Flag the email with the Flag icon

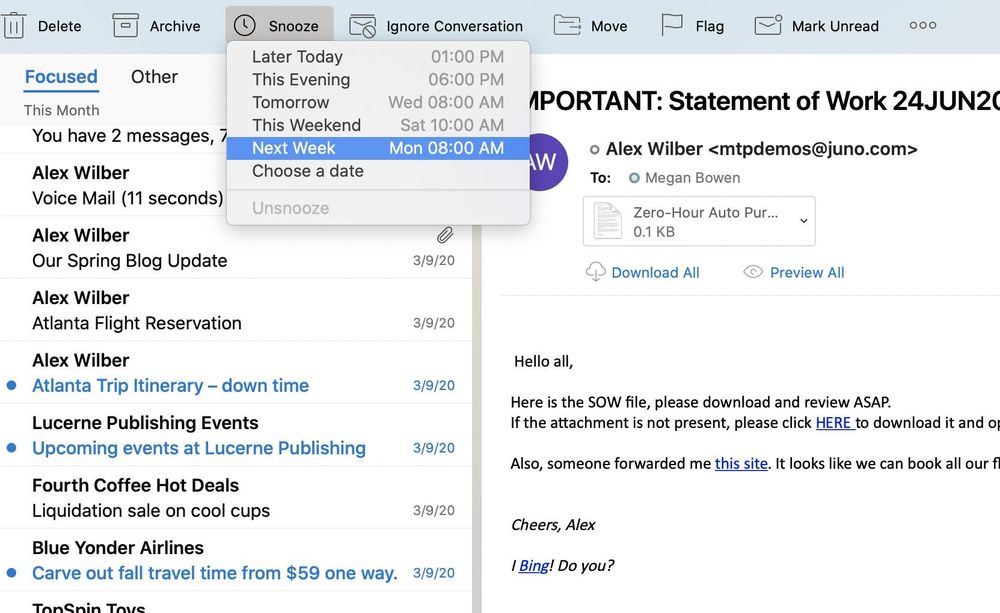[x=672, y=26]
